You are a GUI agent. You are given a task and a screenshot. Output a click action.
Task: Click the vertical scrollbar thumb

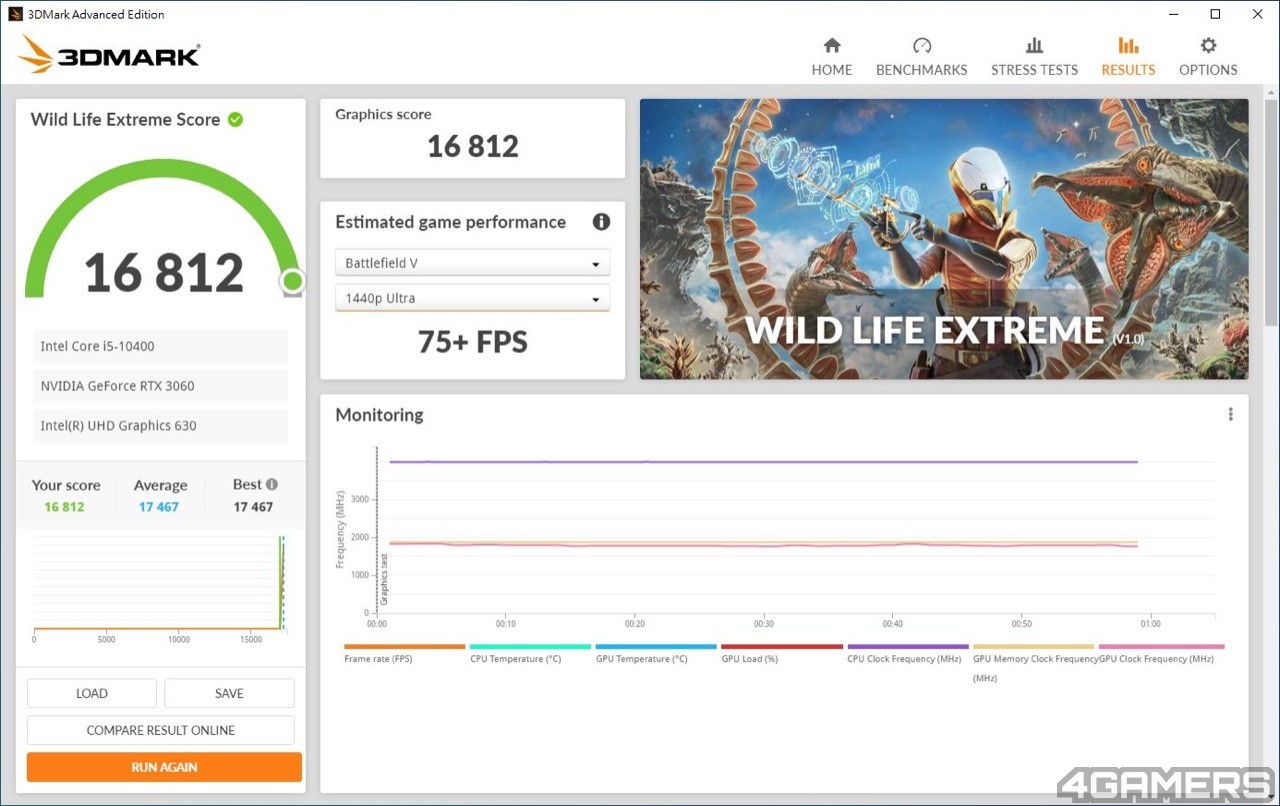1271,212
